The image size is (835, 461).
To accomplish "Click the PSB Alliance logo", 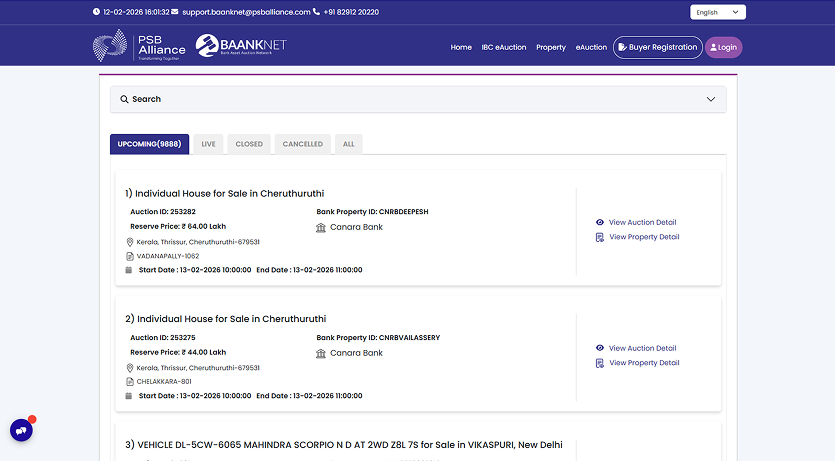I will [139, 46].
